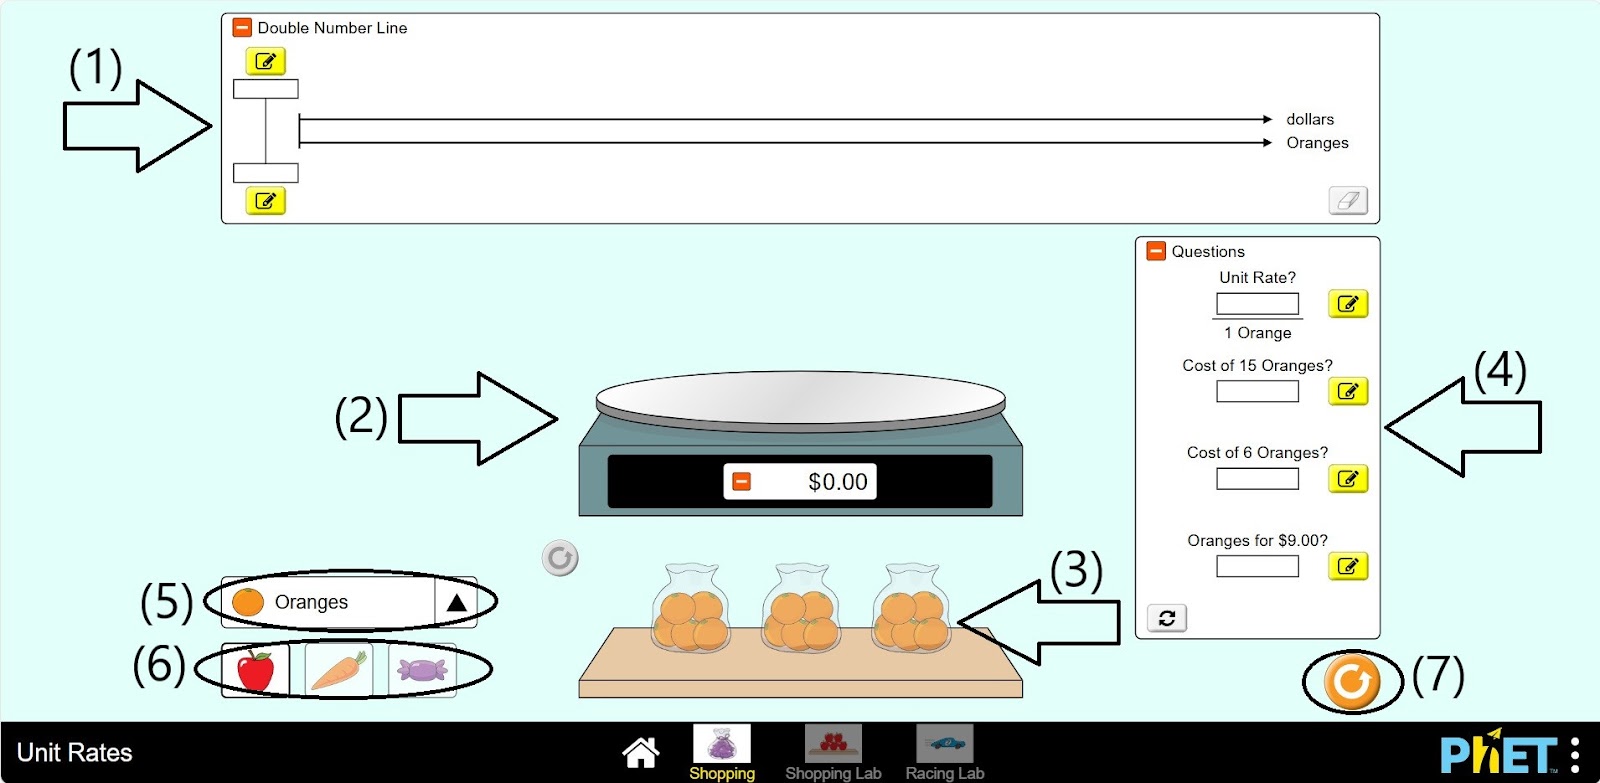The height and width of the screenshot is (783, 1600).
Task: Select the apple fruit category
Action: (x=256, y=670)
